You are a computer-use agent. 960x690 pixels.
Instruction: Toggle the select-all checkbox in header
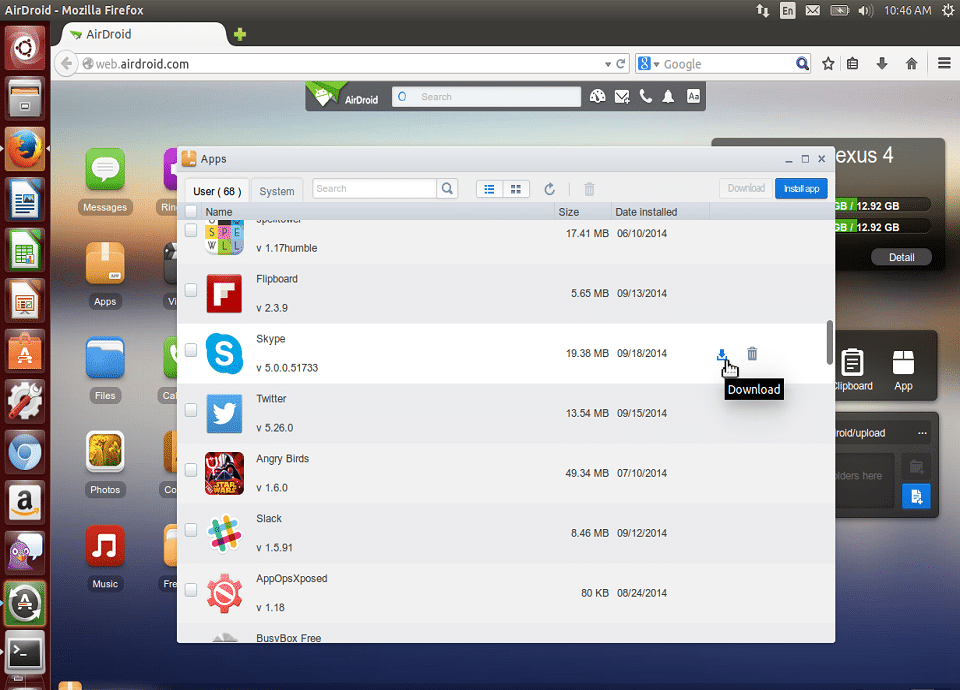(191, 212)
